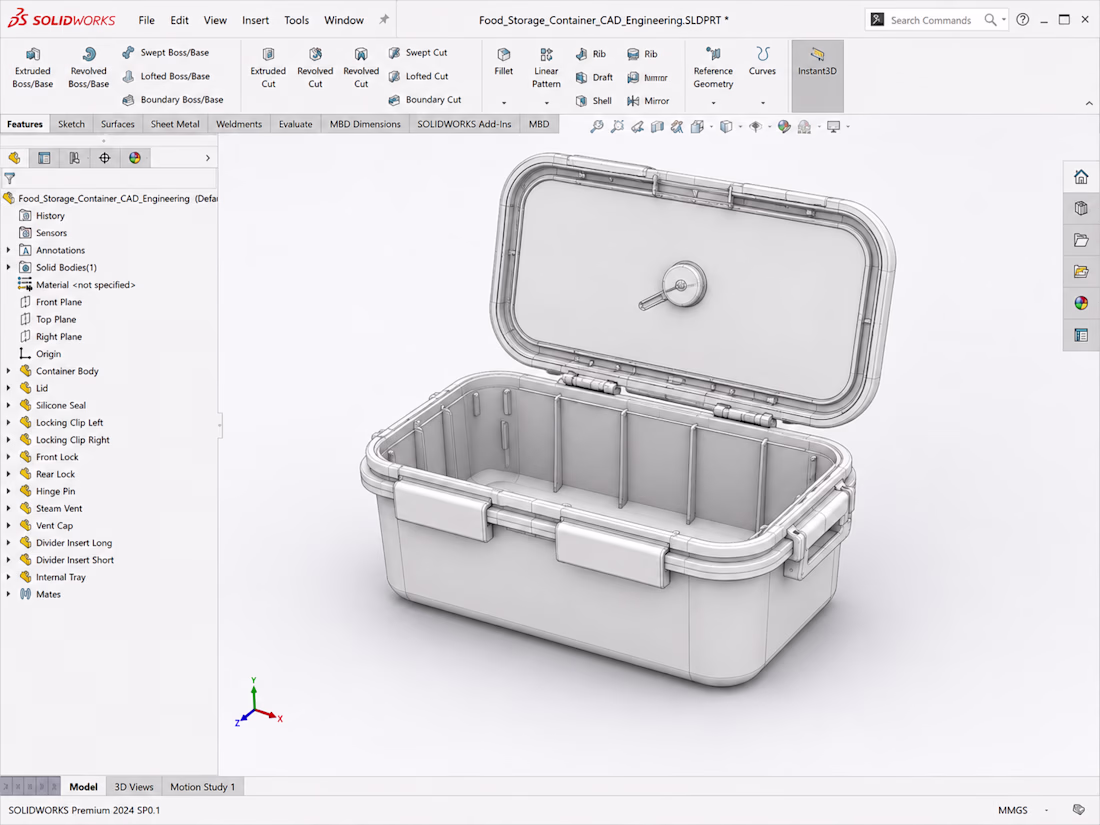This screenshot has width=1100, height=825.
Task: Click Zoom to Fit magnifier icon
Action: 596,126
